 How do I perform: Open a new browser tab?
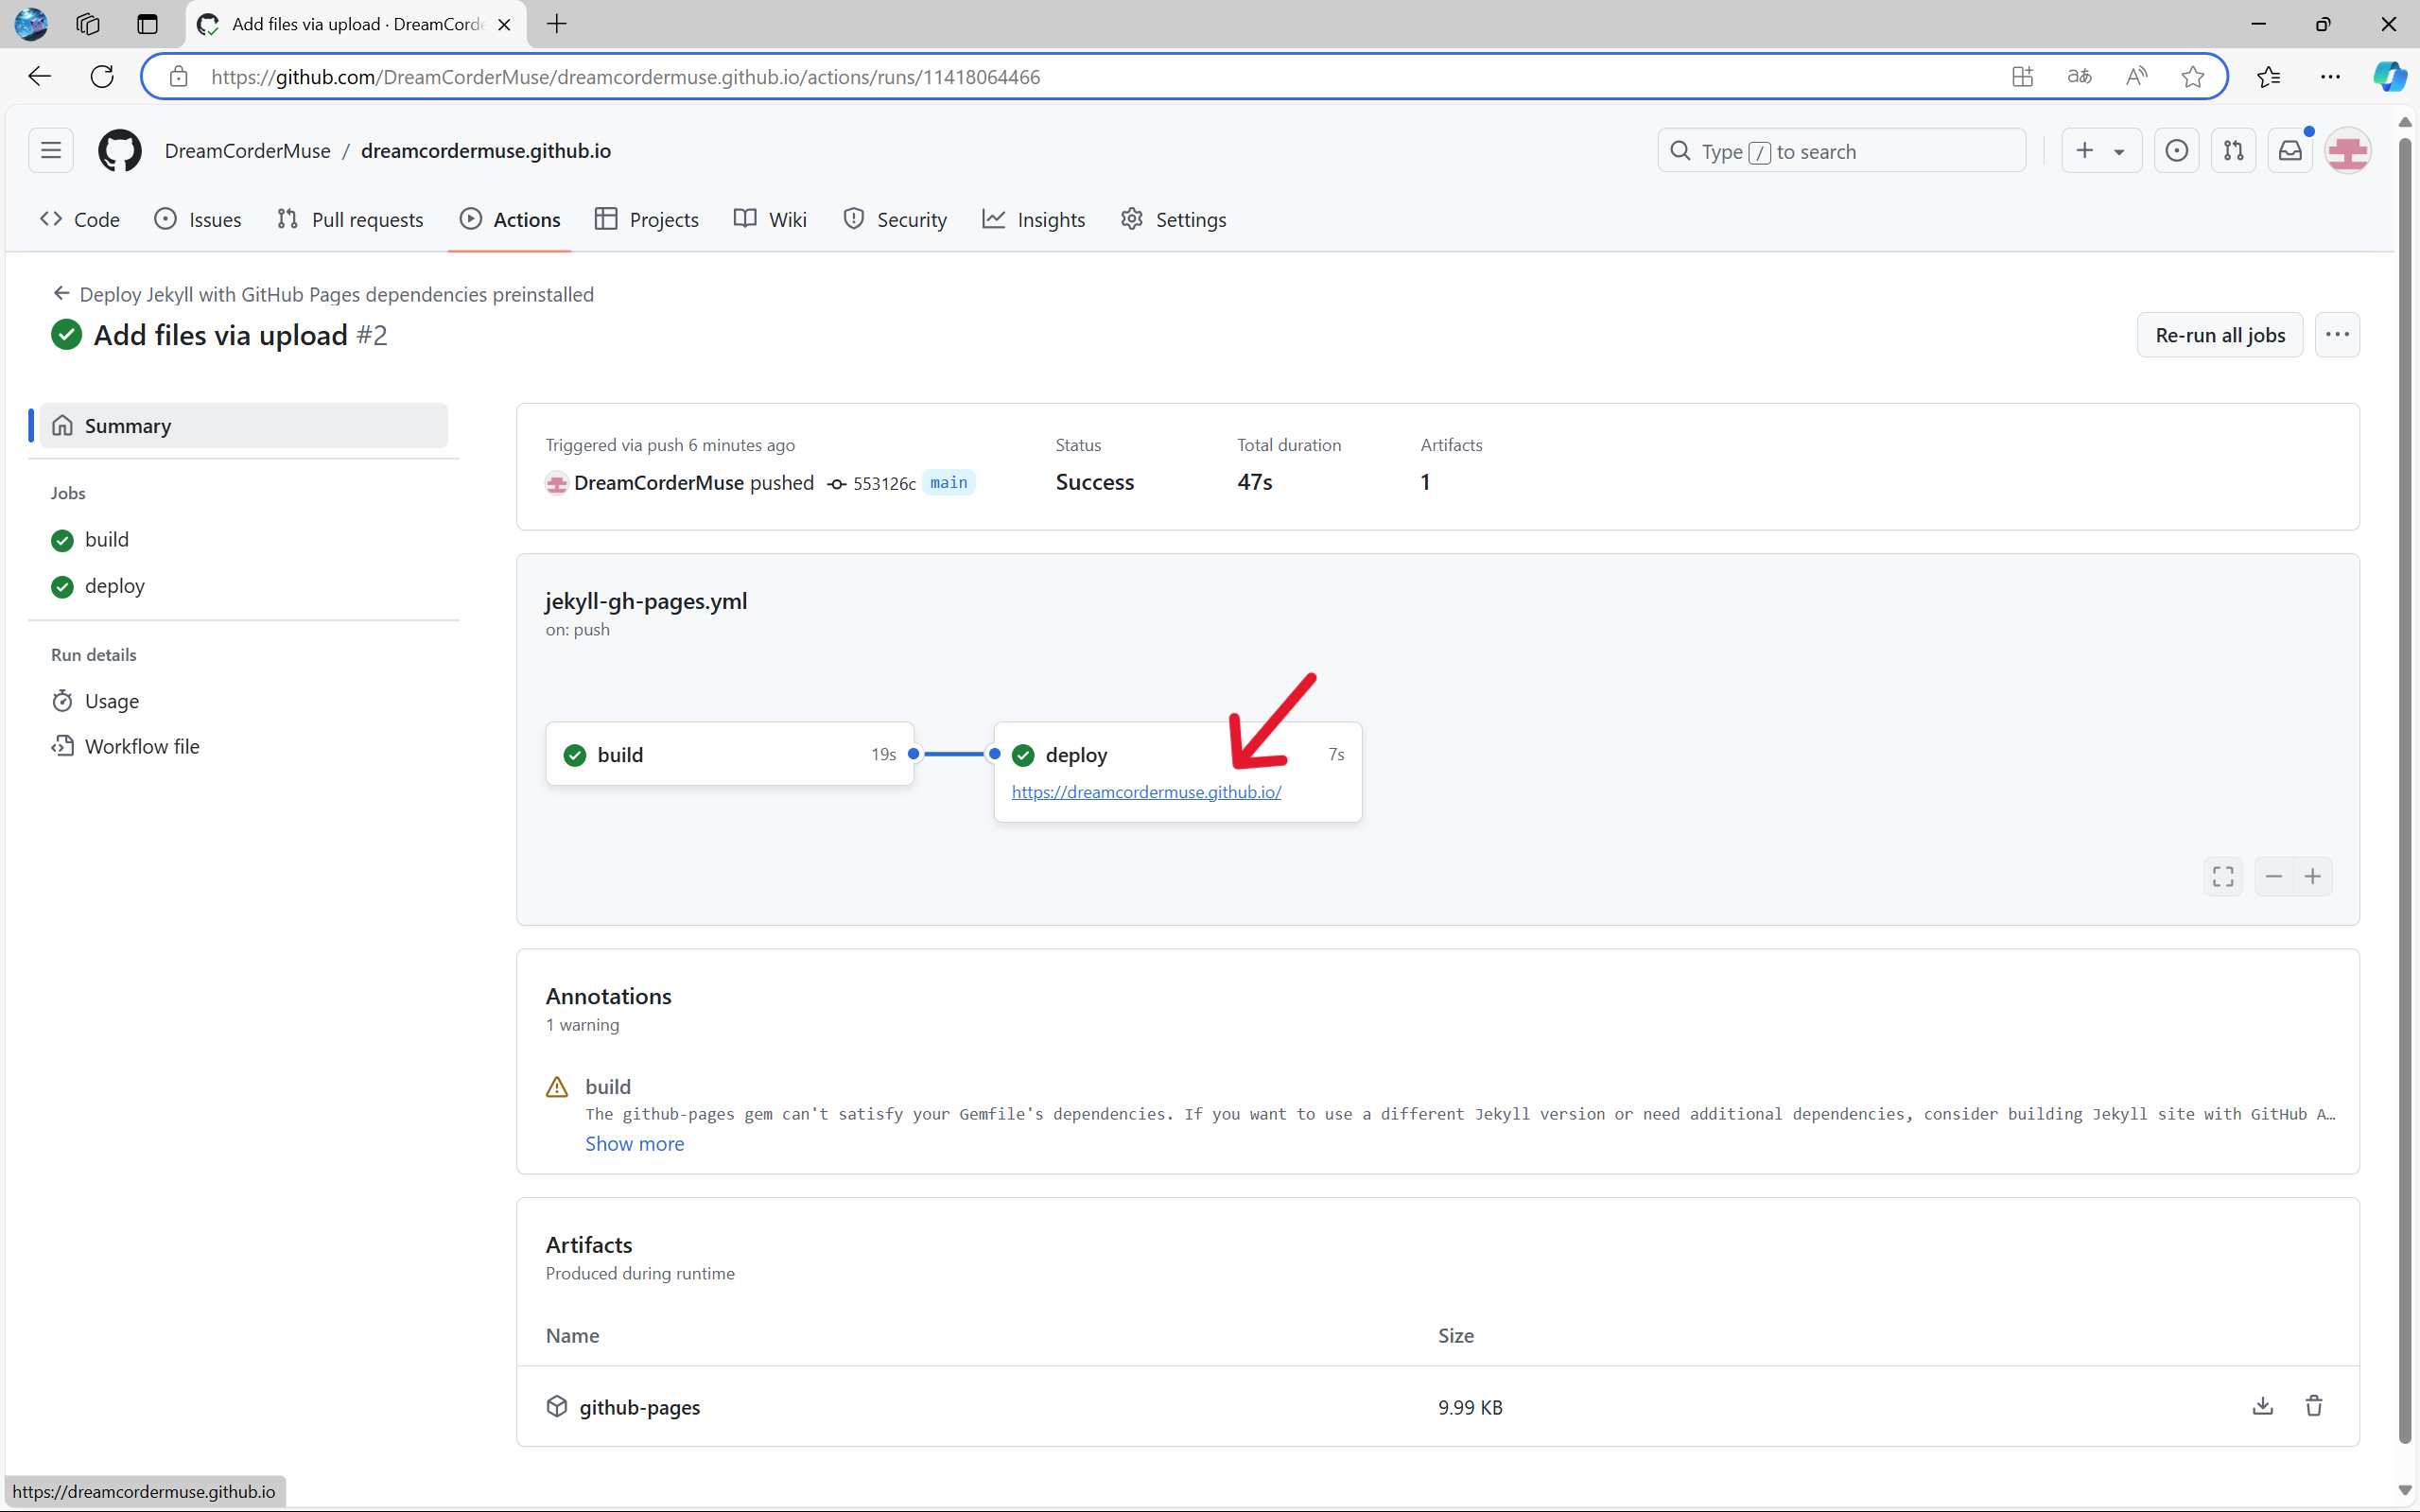[x=557, y=24]
